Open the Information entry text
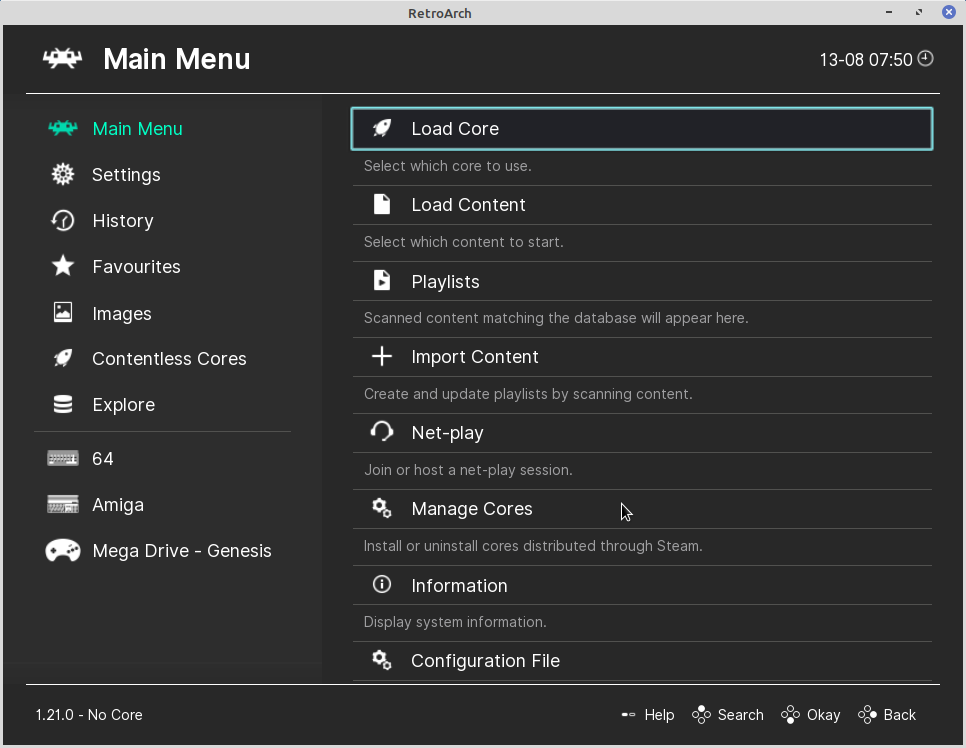The height and width of the screenshot is (748, 966). click(x=460, y=585)
